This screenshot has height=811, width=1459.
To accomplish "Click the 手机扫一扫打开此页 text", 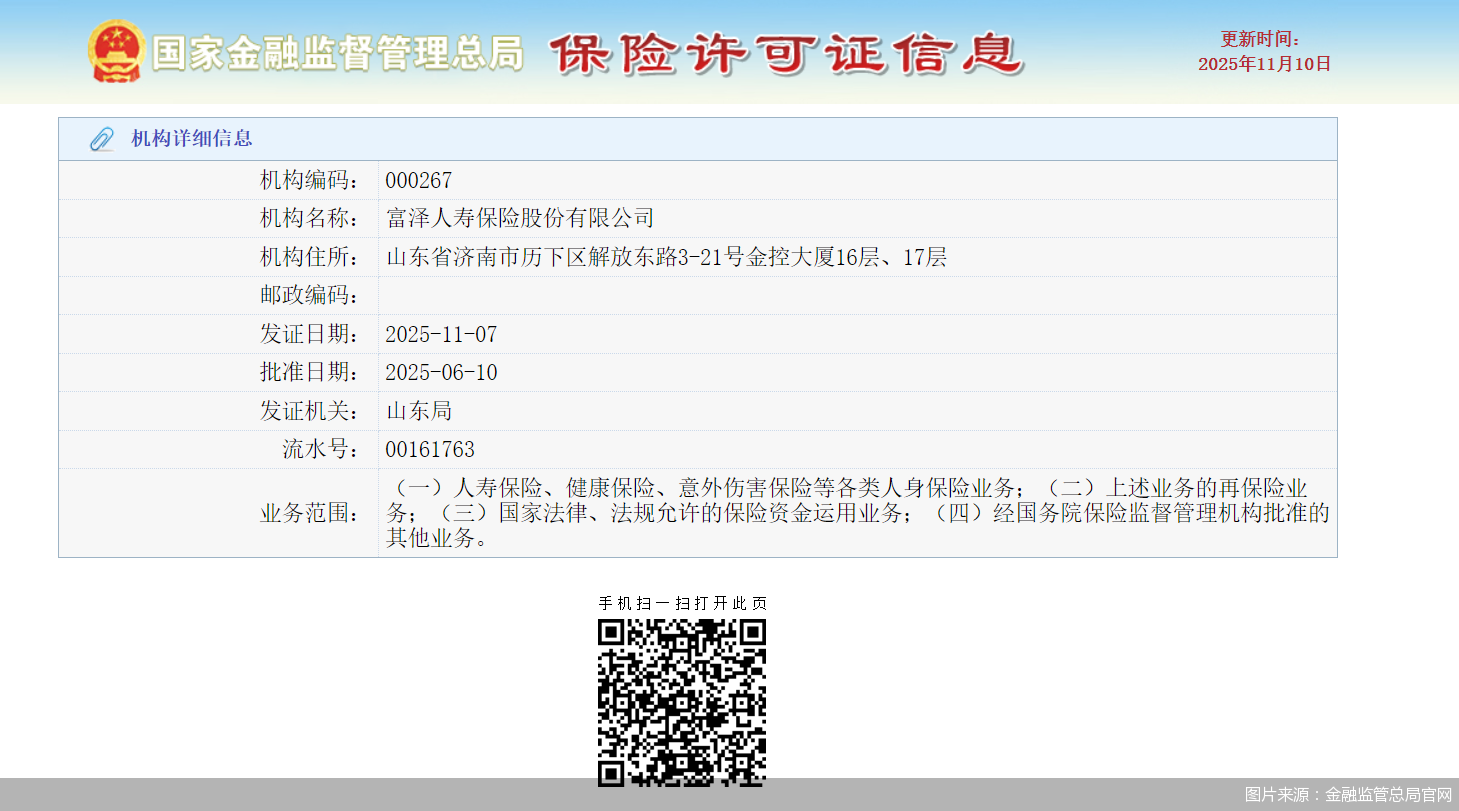I will pyautogui.click(x=684, y=603).
